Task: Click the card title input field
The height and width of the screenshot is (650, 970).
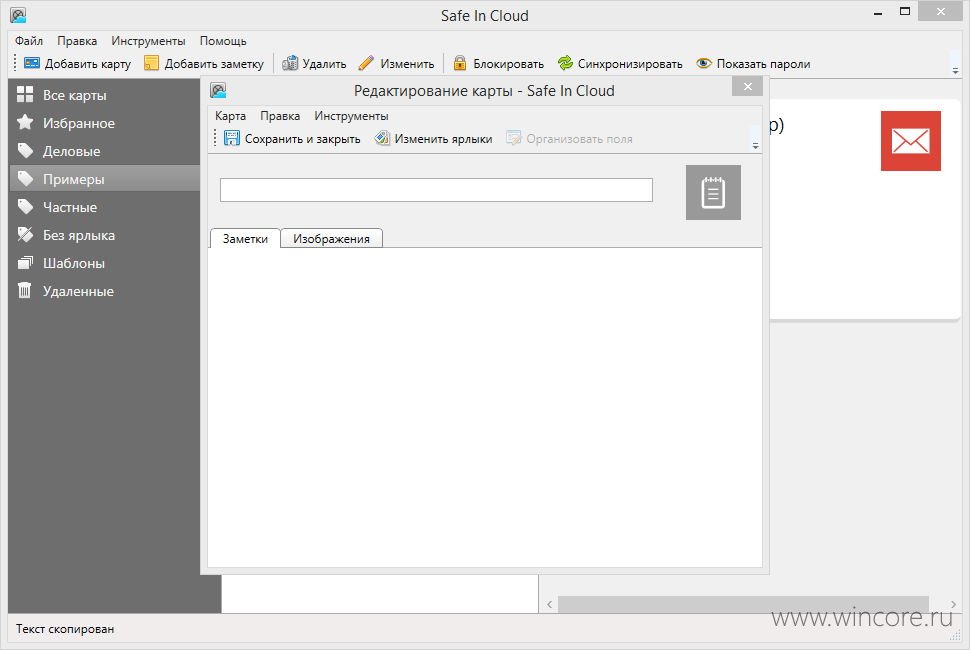Action: [x=436, y=190]
